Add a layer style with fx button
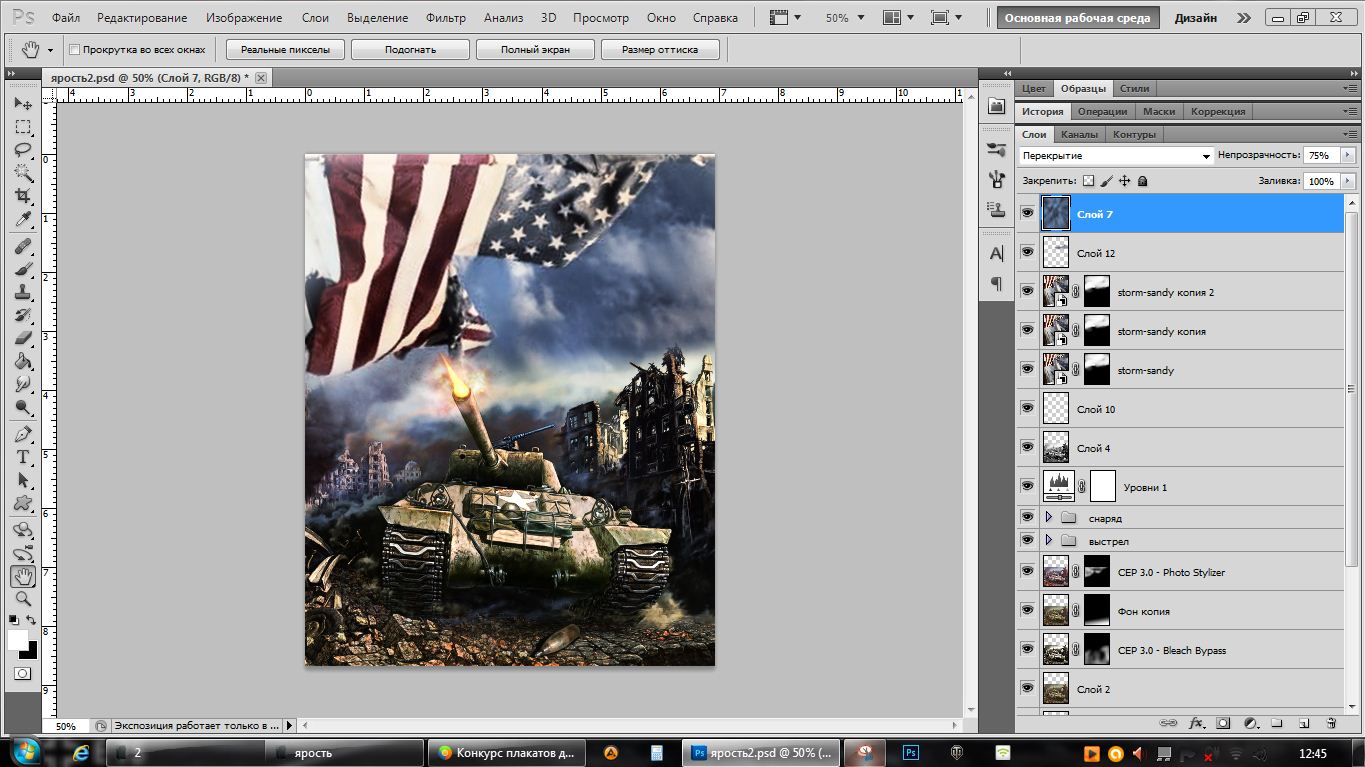This screenshot has width=1365, height=767. 1196,723
